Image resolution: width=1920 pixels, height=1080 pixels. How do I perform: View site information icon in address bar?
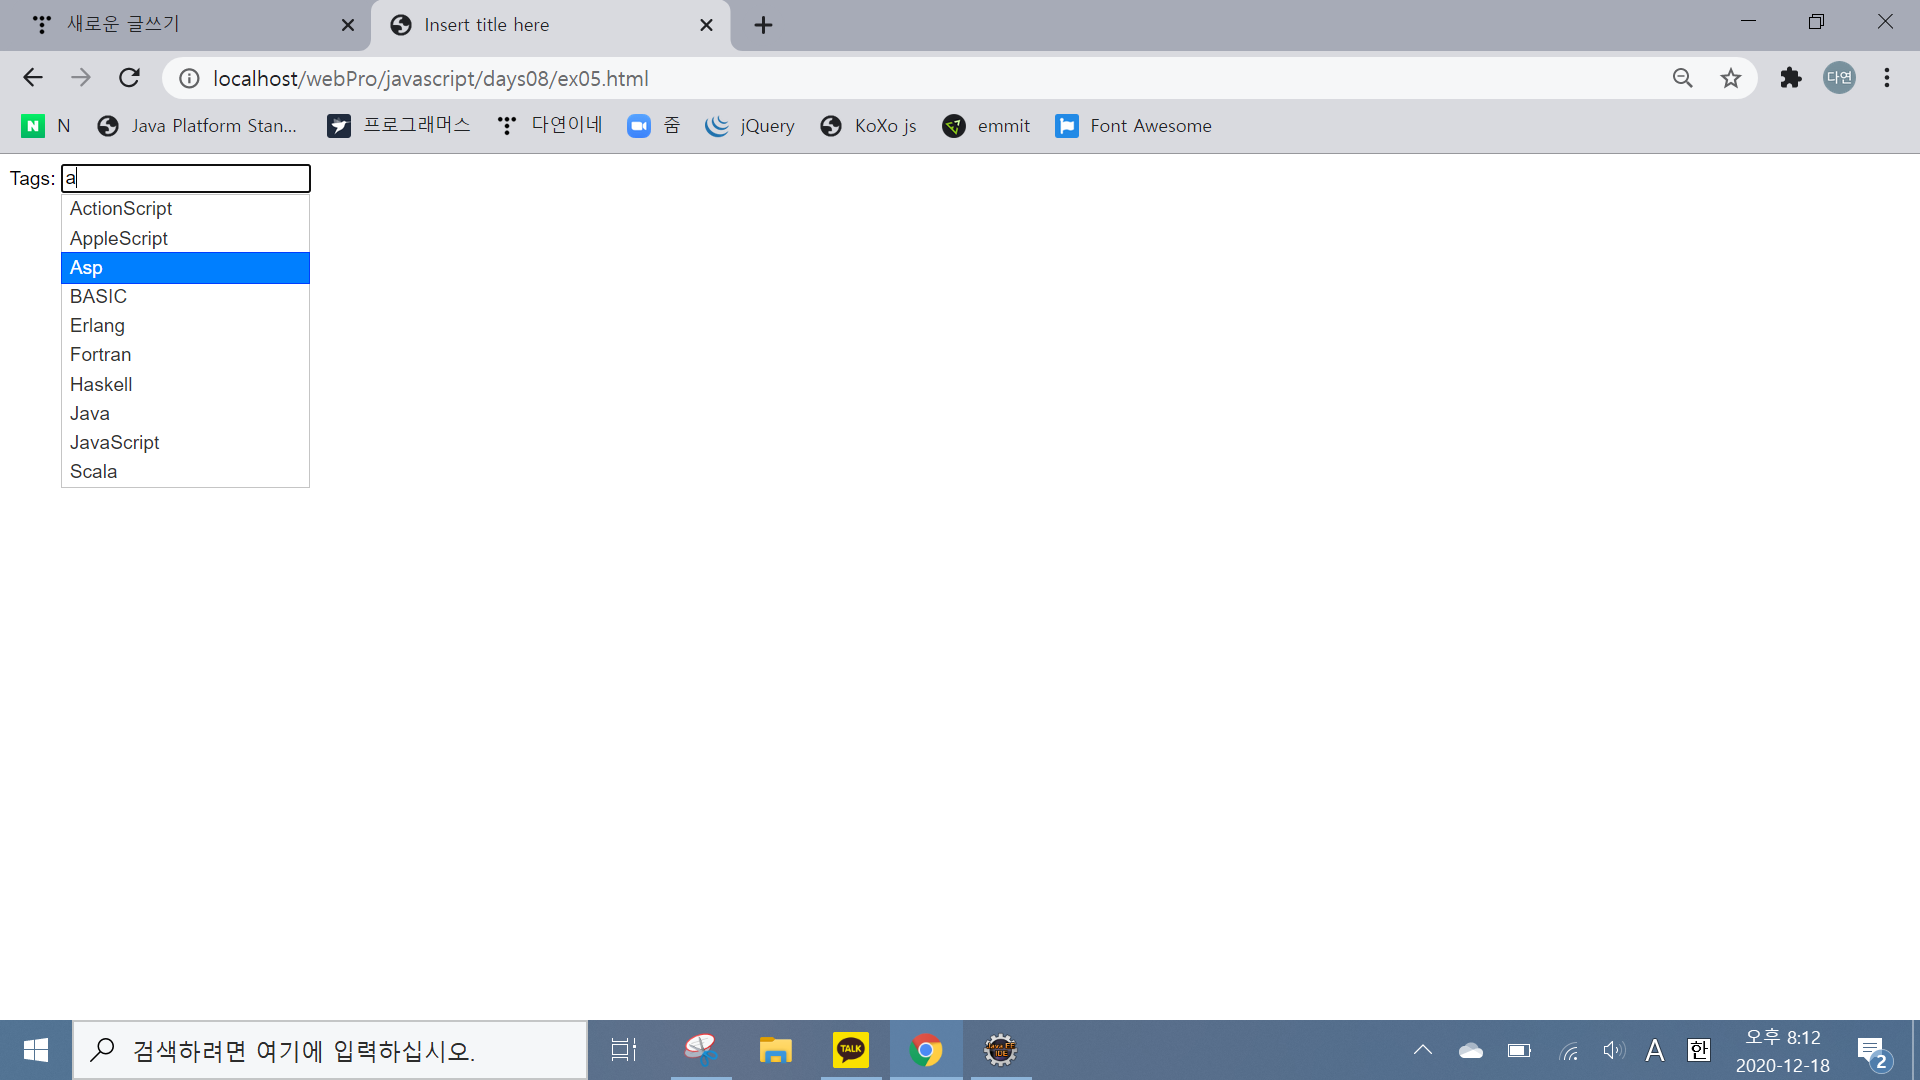click(189, 78)
